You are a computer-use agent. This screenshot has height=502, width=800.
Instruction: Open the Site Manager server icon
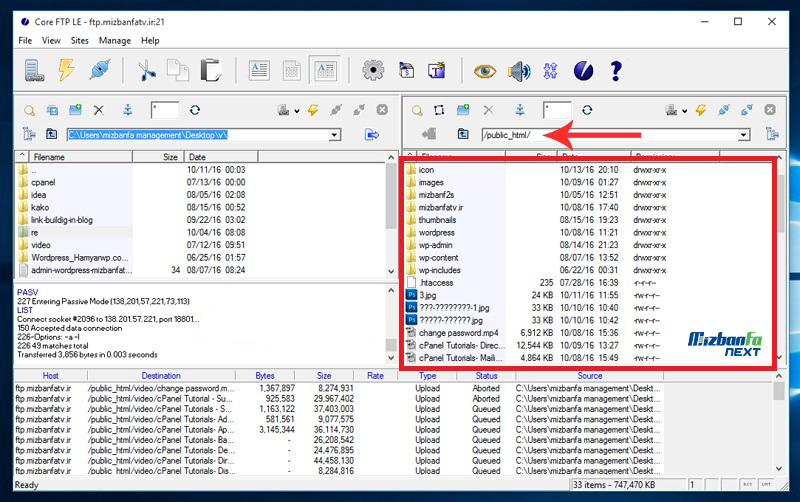[x=34, y=70]
